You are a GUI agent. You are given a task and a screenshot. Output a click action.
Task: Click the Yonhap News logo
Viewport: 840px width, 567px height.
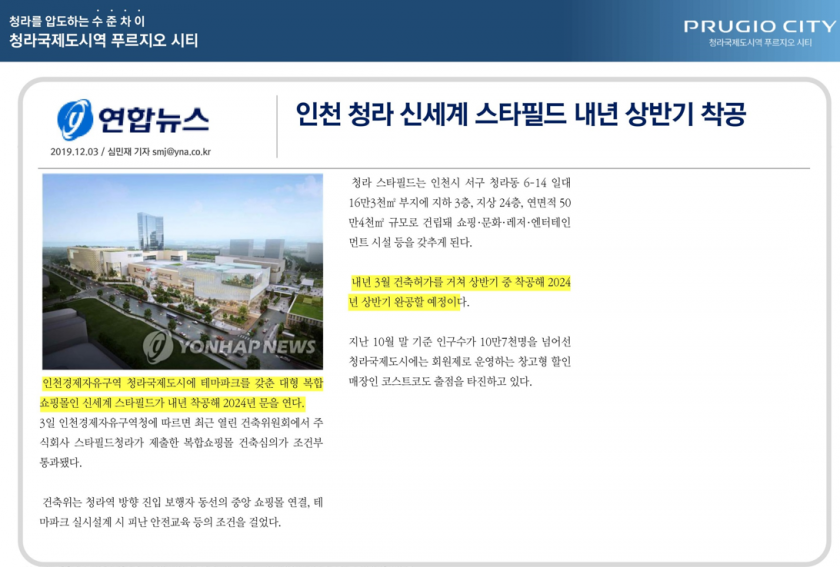pyautogui.click(x=133, y=120)
